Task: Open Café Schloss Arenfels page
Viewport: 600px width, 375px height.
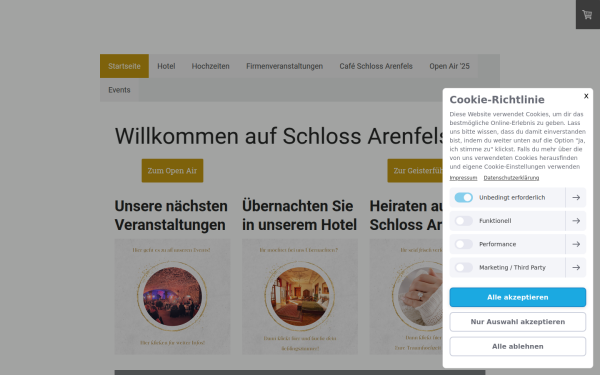Action: (x=376, y=66)
